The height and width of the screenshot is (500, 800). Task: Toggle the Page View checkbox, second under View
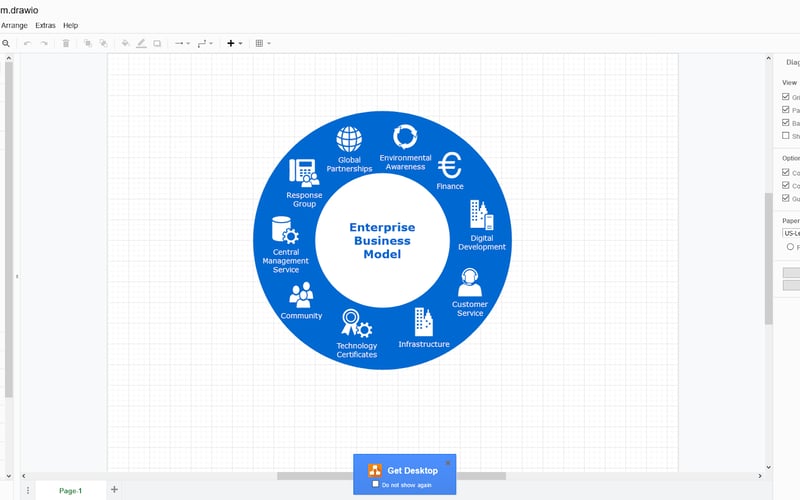[786, 110]
